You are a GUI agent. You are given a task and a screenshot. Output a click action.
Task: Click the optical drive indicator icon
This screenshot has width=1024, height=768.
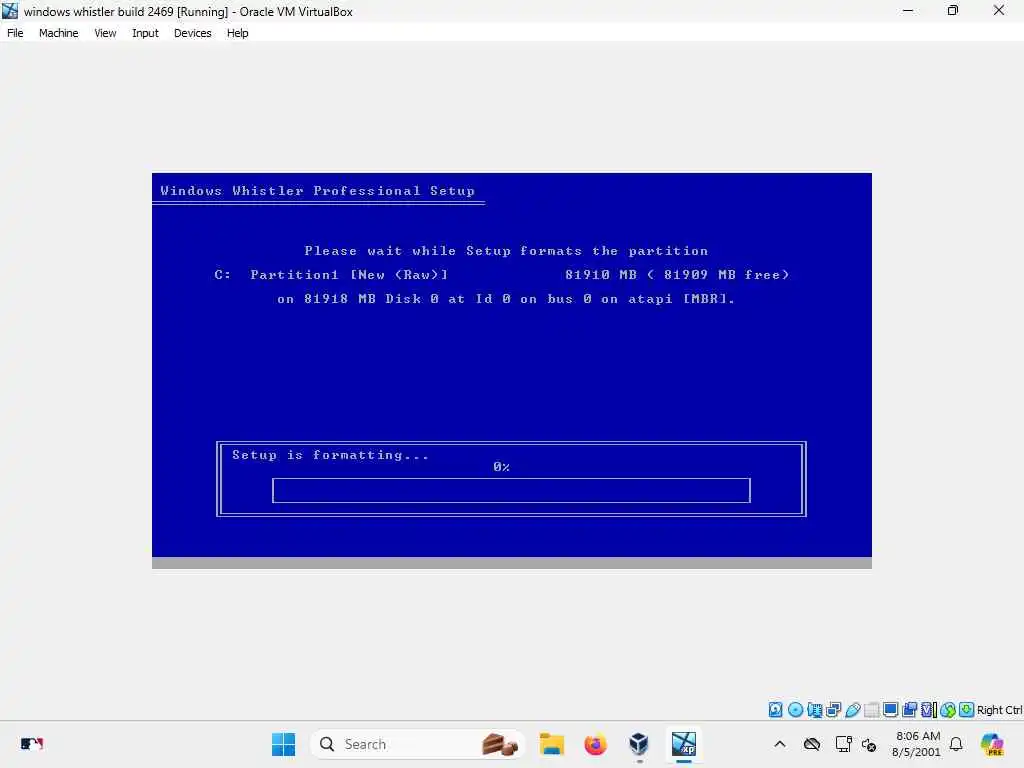point(795,710)
